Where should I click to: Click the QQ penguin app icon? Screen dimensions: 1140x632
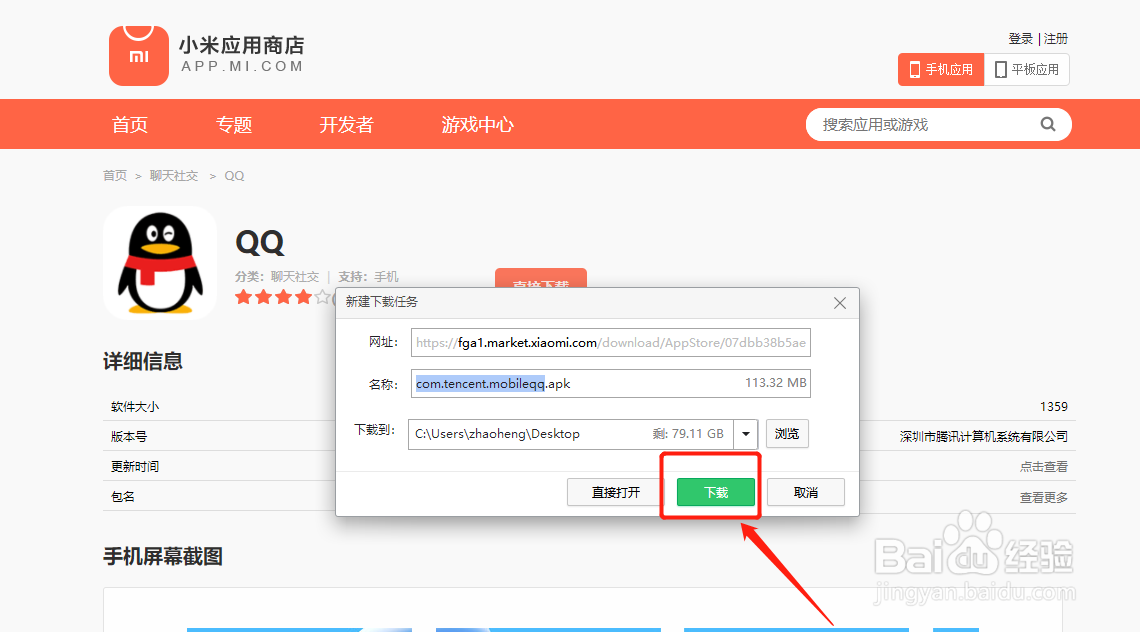(160, 263)
